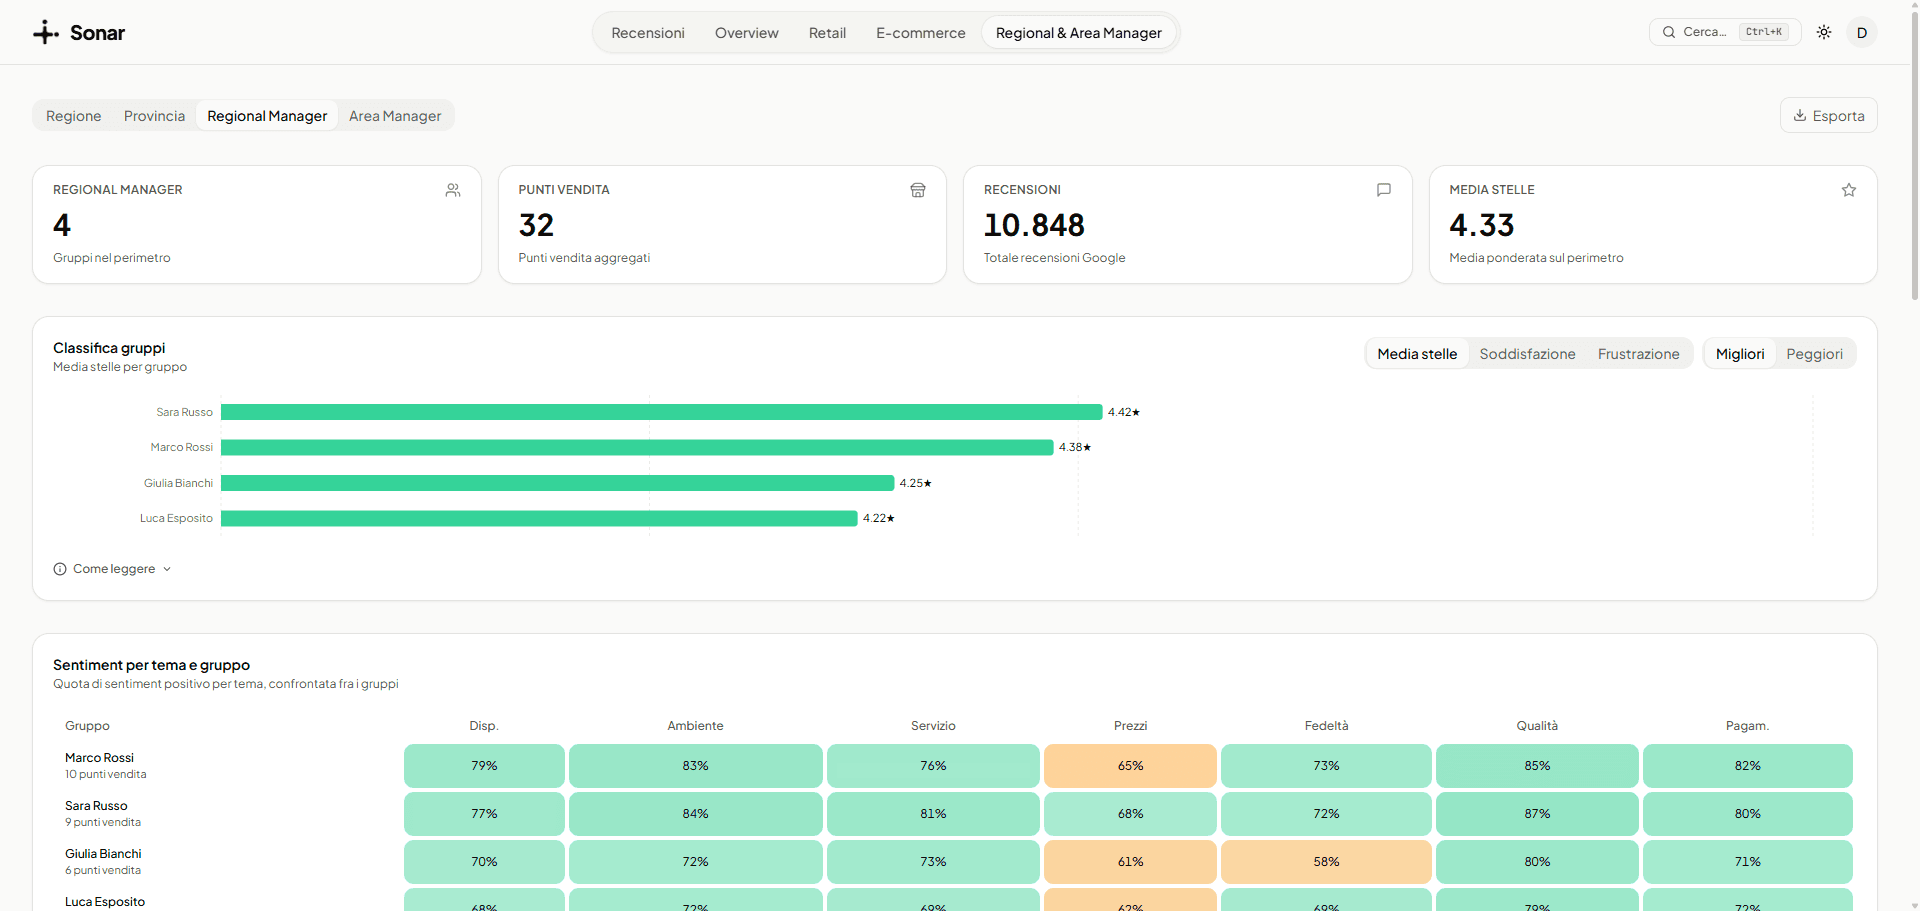Open the Overview navigation tab
This screenshot has width=1920, height=911.
click(746, 33)
